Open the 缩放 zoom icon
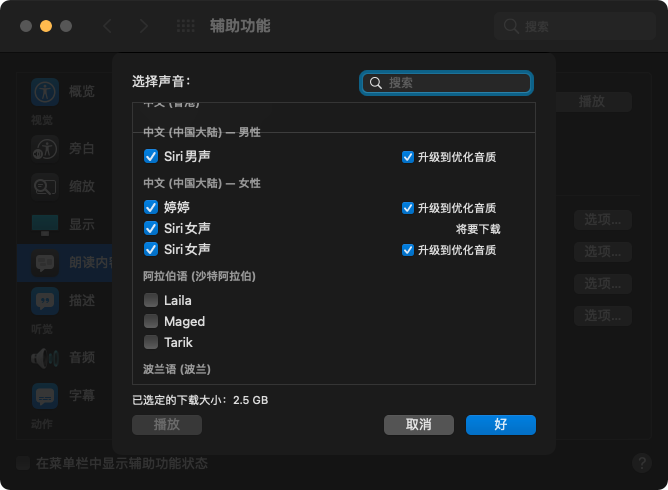This screenshot has height=490, width=668. pos(45,186)
